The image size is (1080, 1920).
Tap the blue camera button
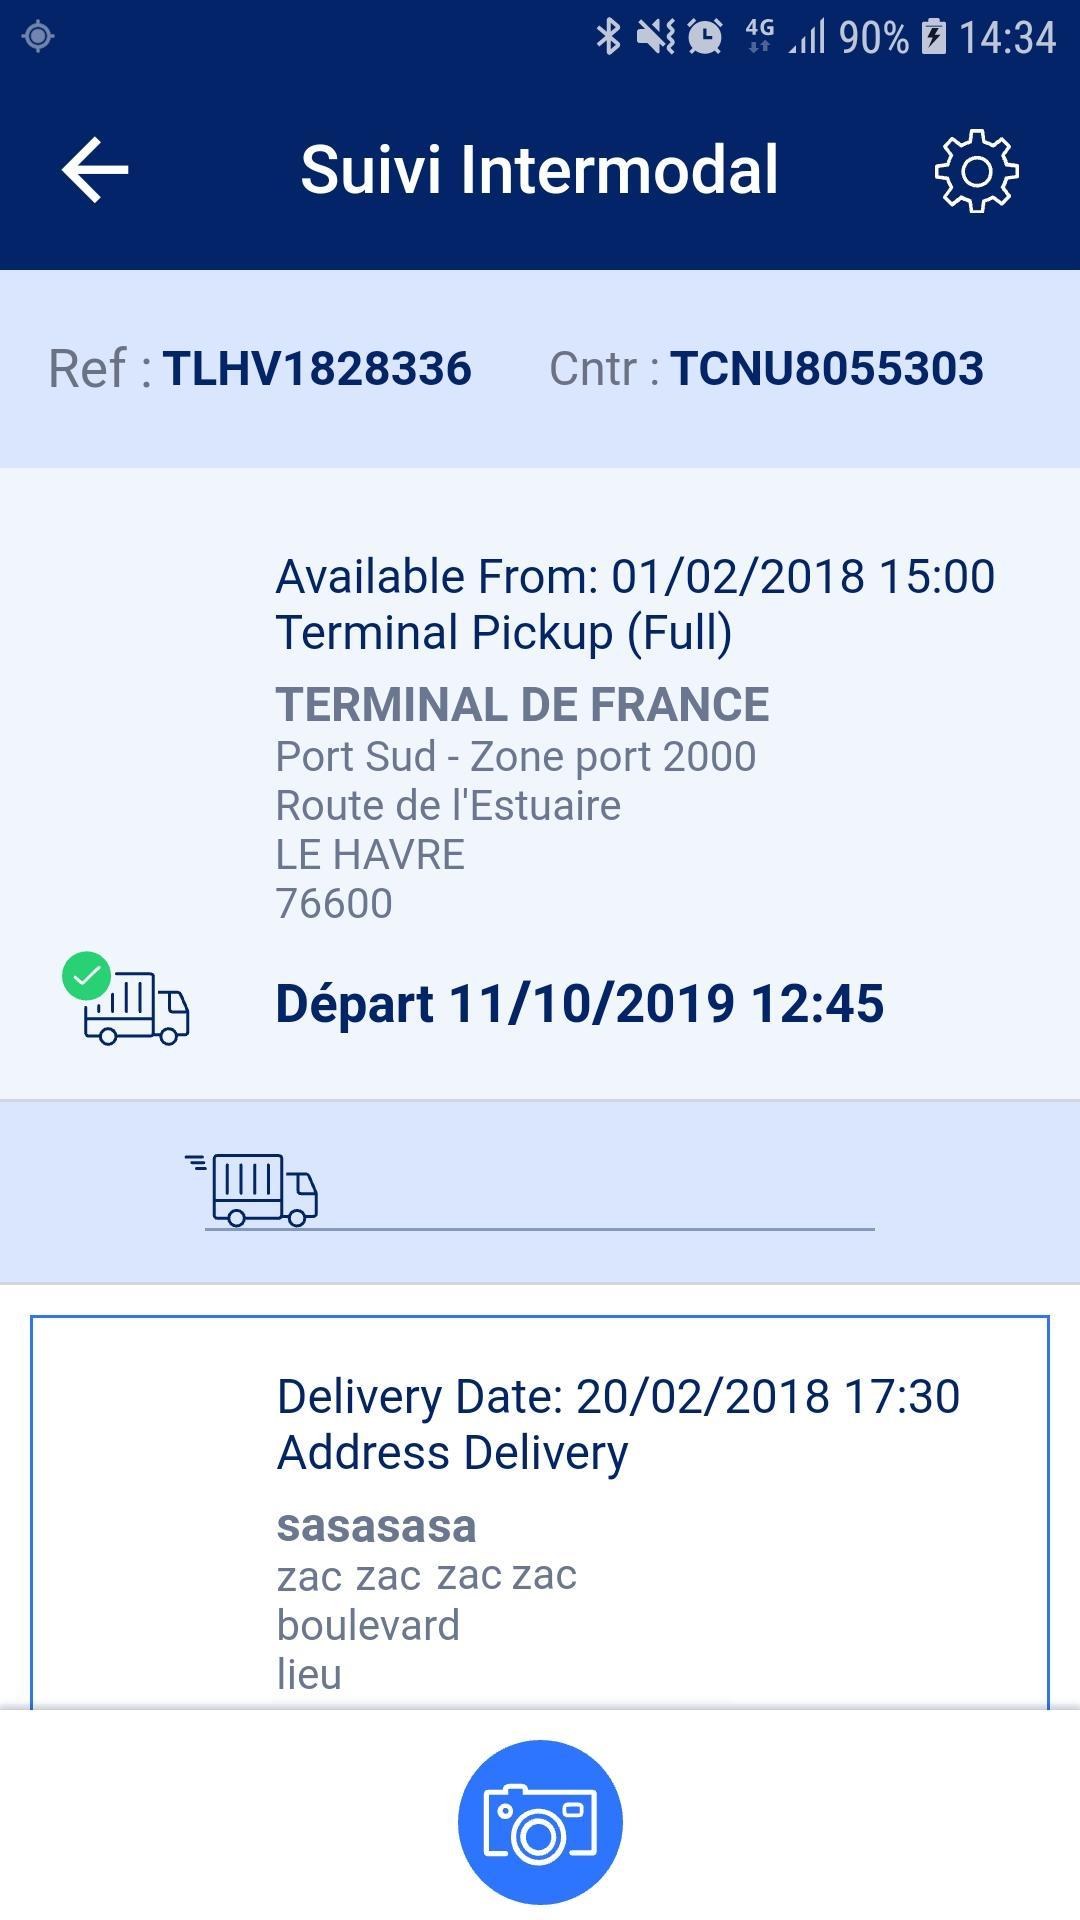click(x=540, y=1822)
